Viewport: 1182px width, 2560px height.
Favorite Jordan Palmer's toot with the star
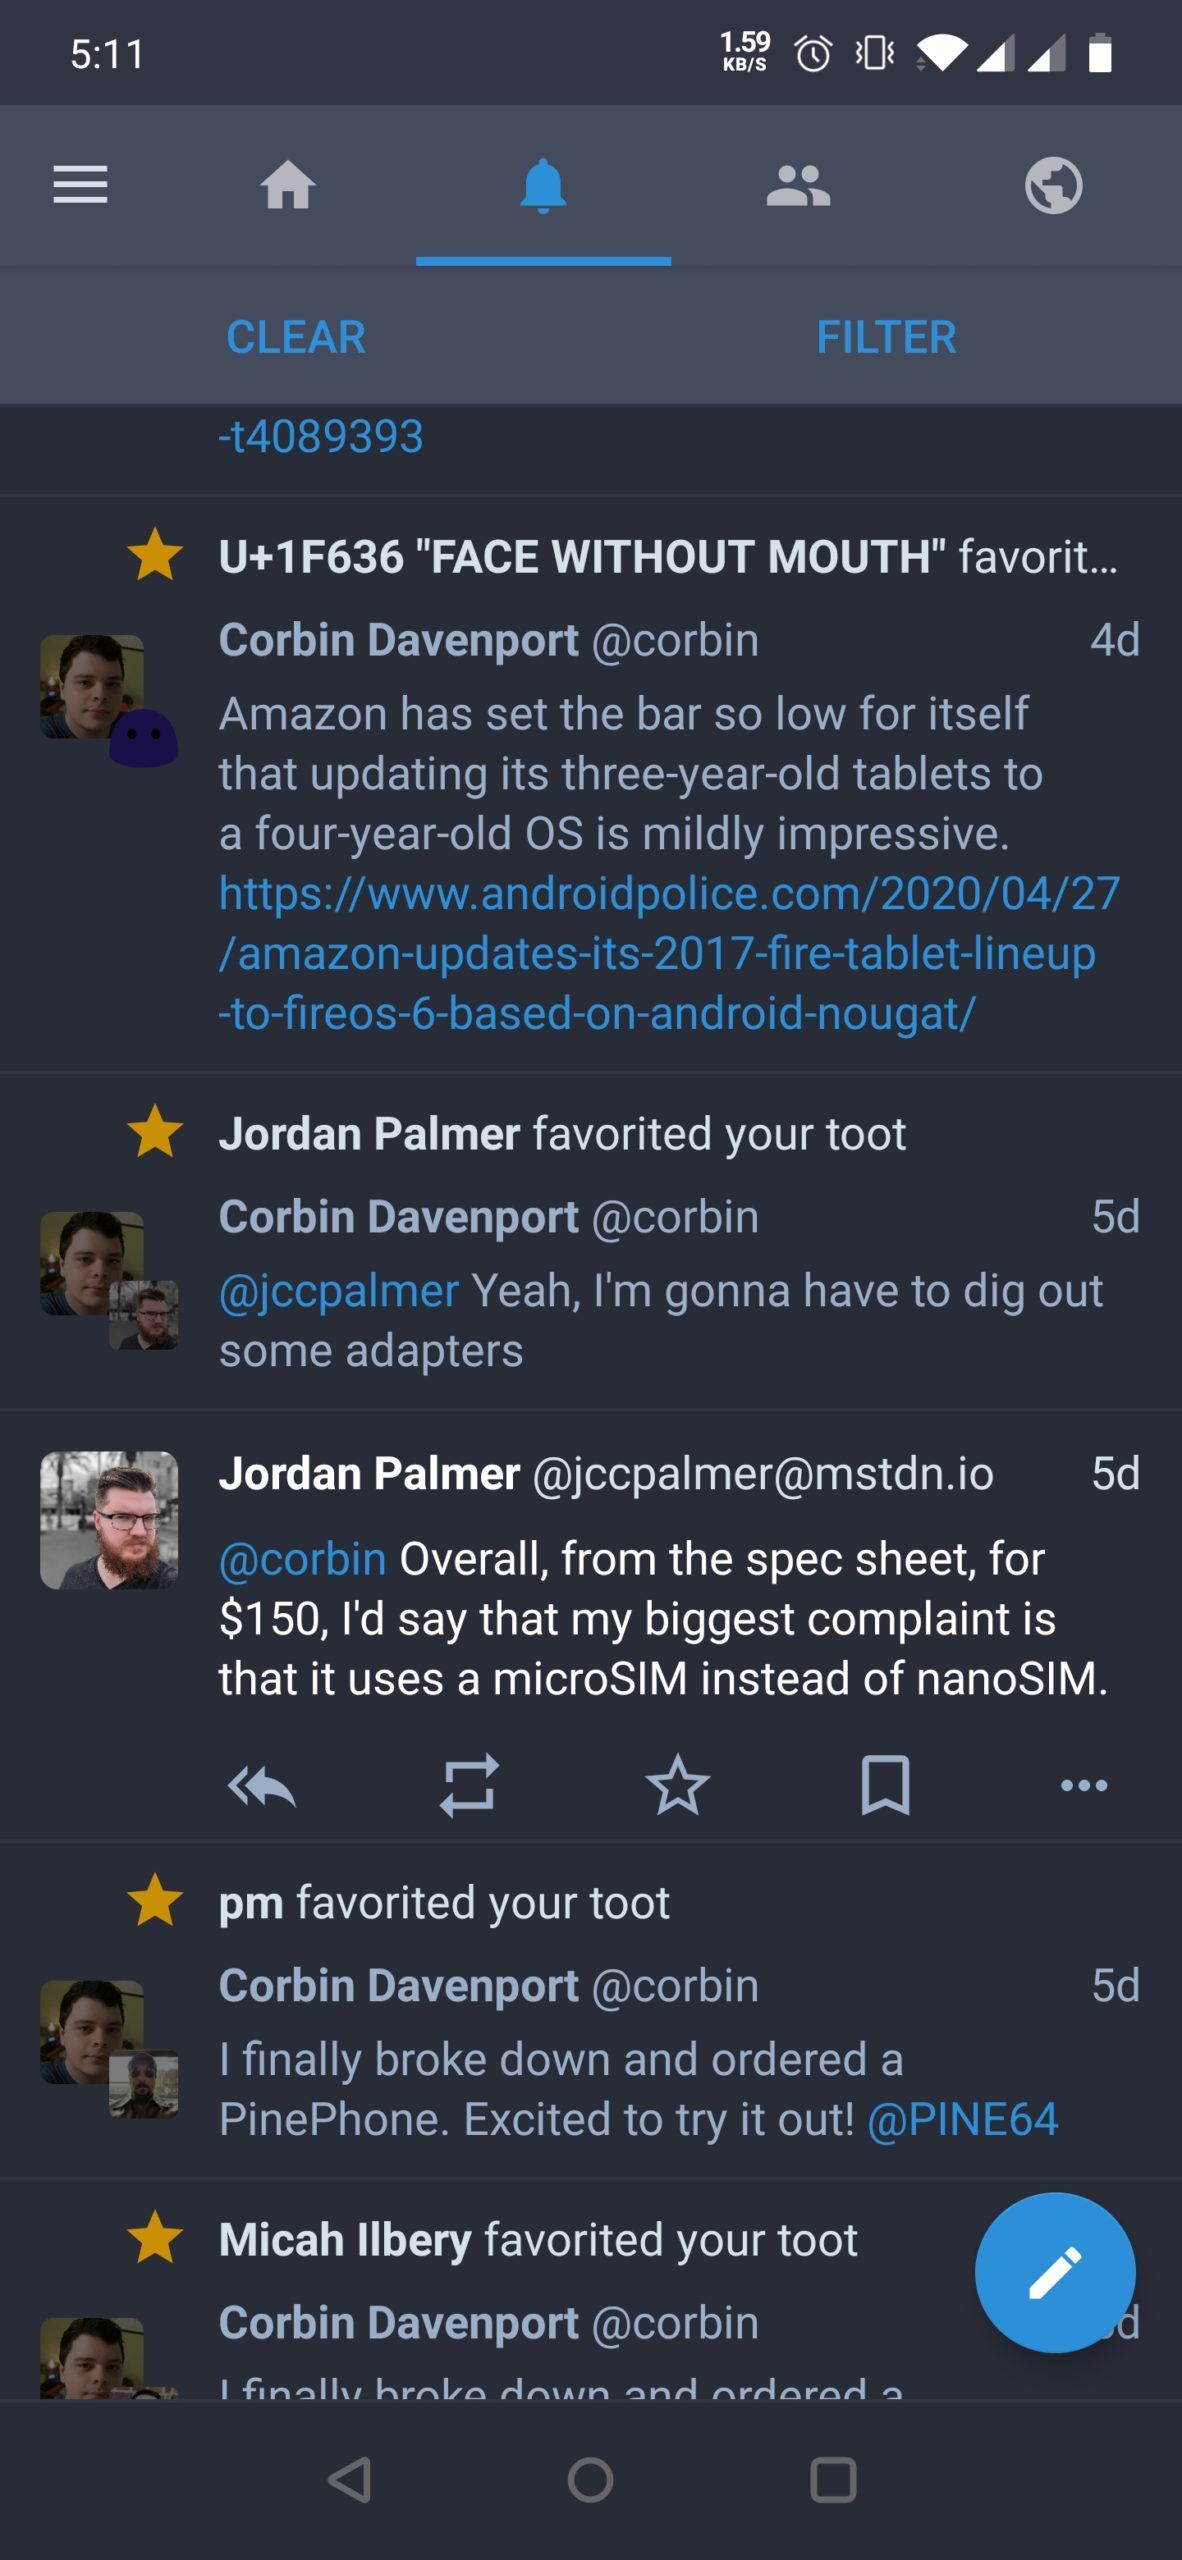[x=676, y=1790]
